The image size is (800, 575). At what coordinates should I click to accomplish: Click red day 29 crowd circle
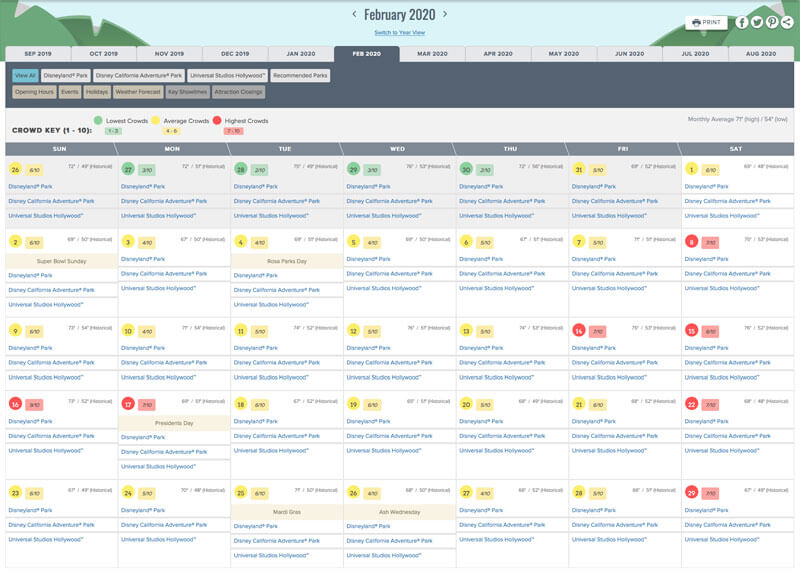click(x=691, y=493)
